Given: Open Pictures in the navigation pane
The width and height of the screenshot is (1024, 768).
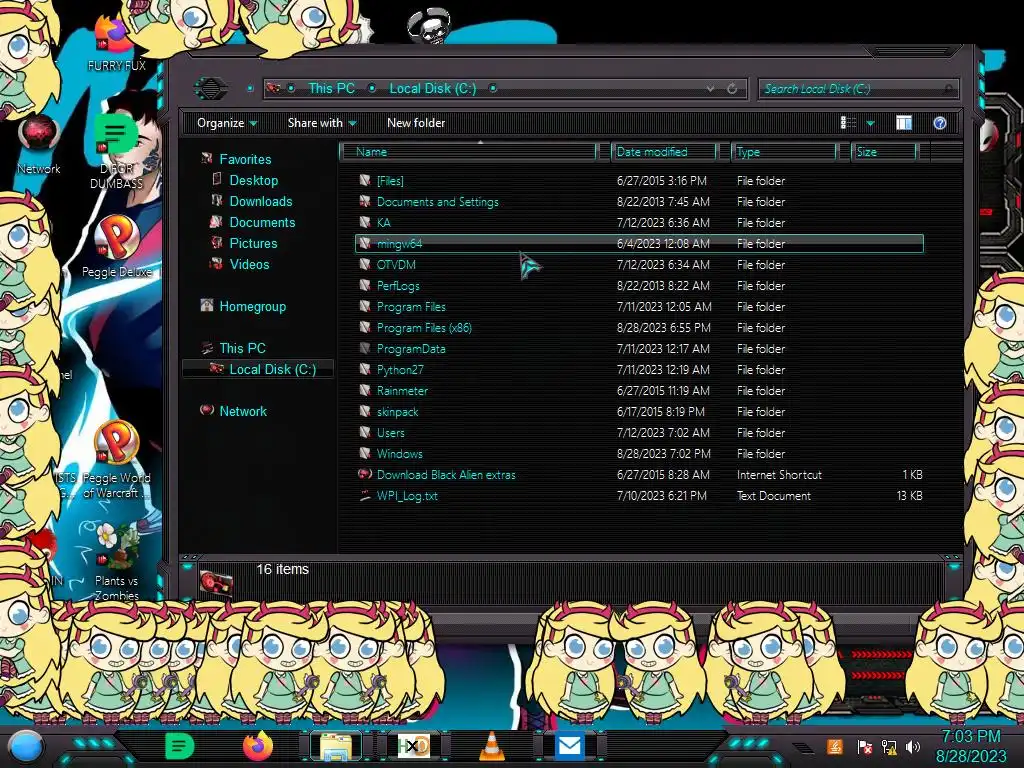Looking at the screenshot, I should (253, 243).
